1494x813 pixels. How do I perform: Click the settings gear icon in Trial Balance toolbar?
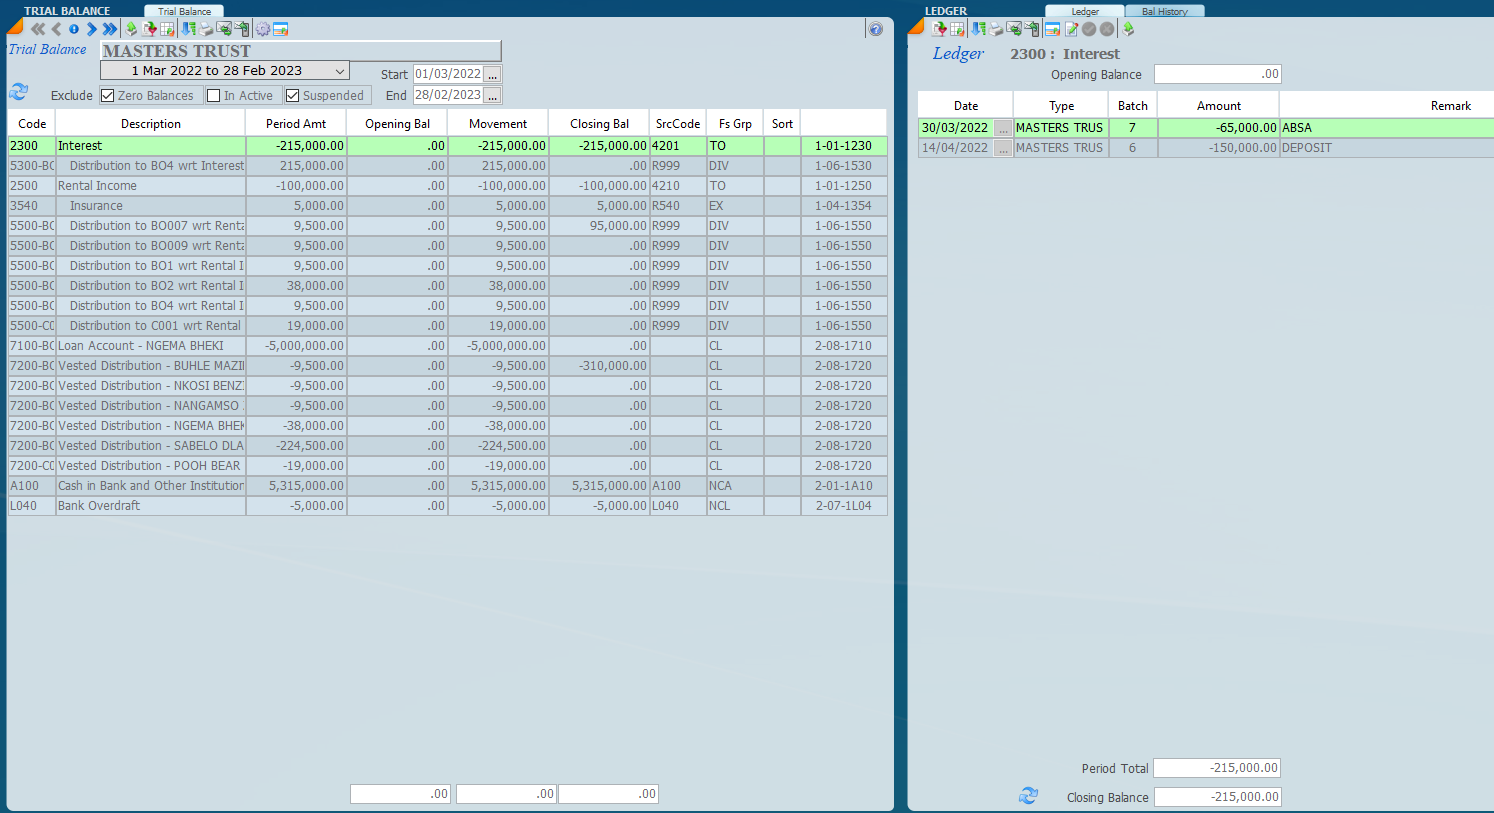click(262, 29)
